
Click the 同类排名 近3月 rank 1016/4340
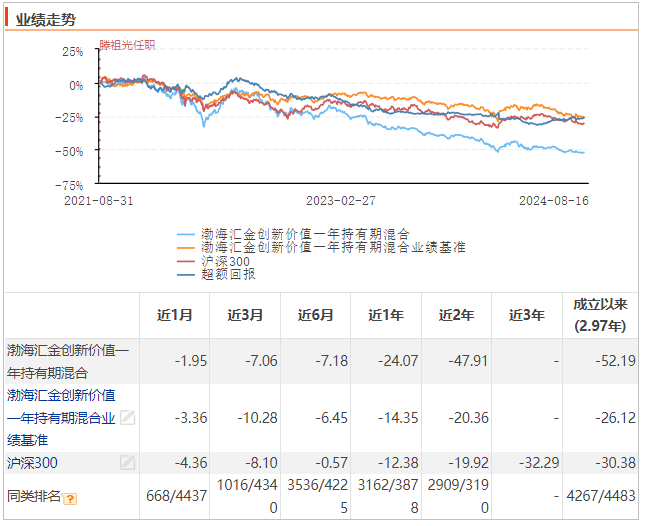pos(247,496)
